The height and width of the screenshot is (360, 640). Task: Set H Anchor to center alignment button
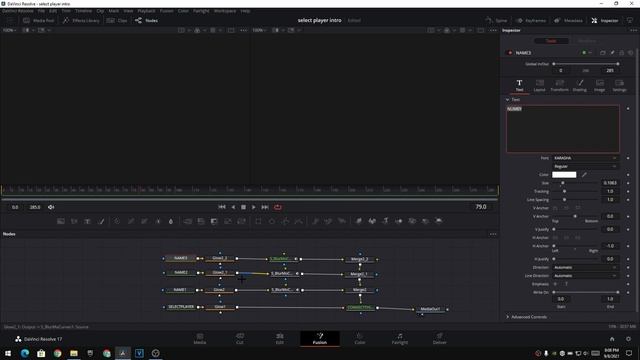(567, 238)
